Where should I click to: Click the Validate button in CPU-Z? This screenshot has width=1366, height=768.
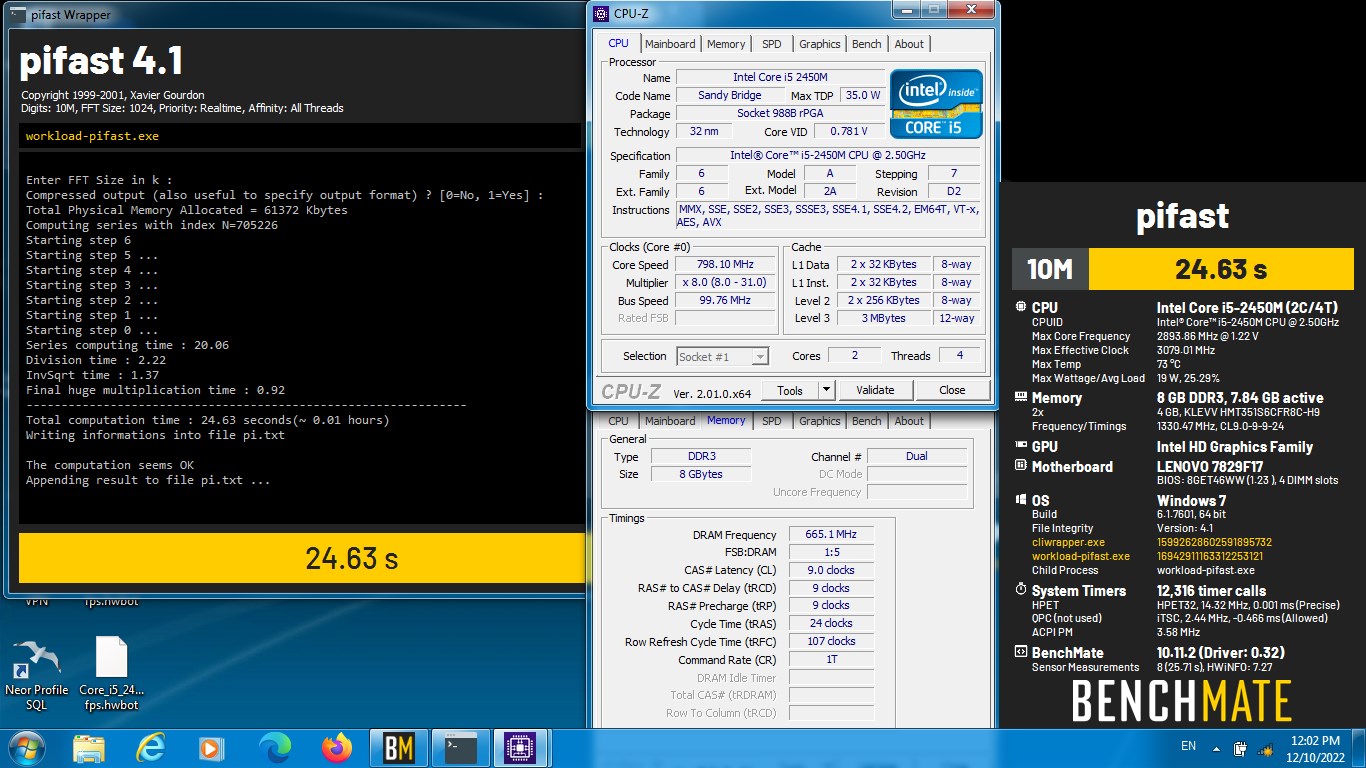point(875,390)
